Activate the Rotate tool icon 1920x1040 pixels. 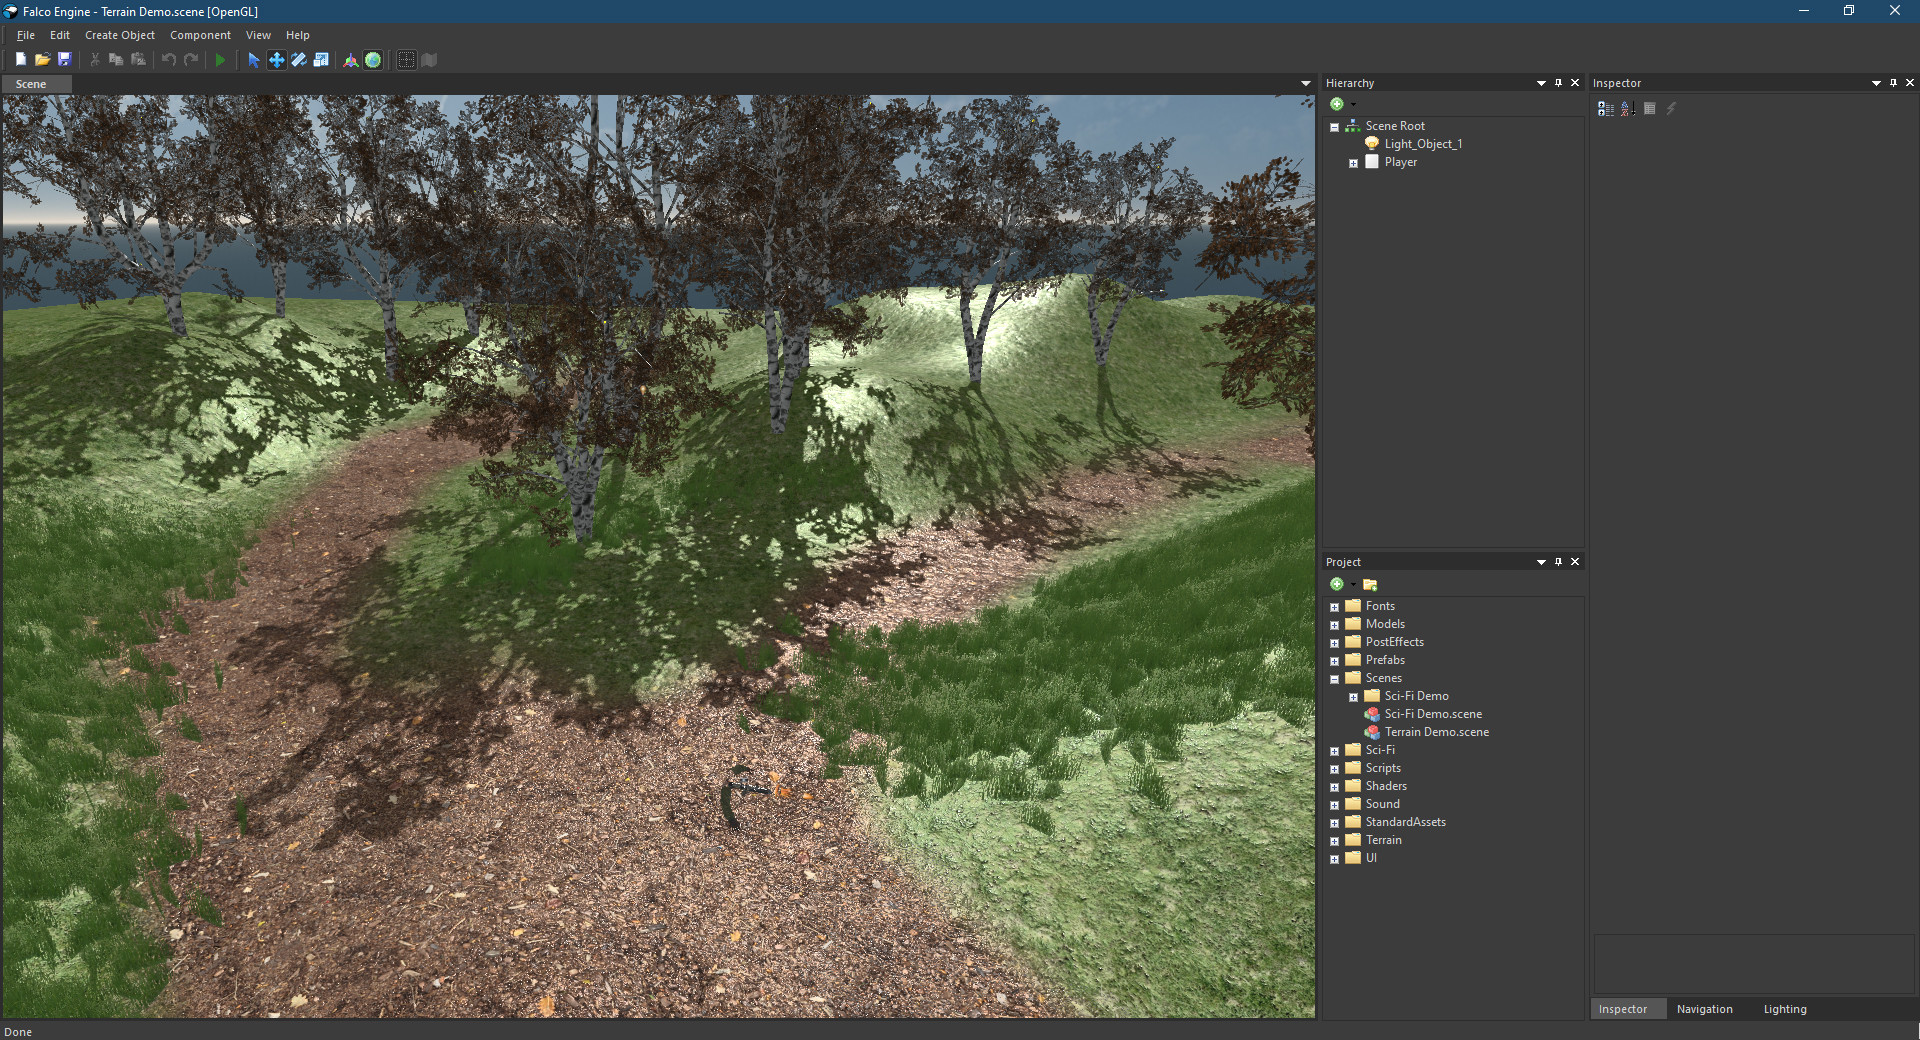point(299,60)
